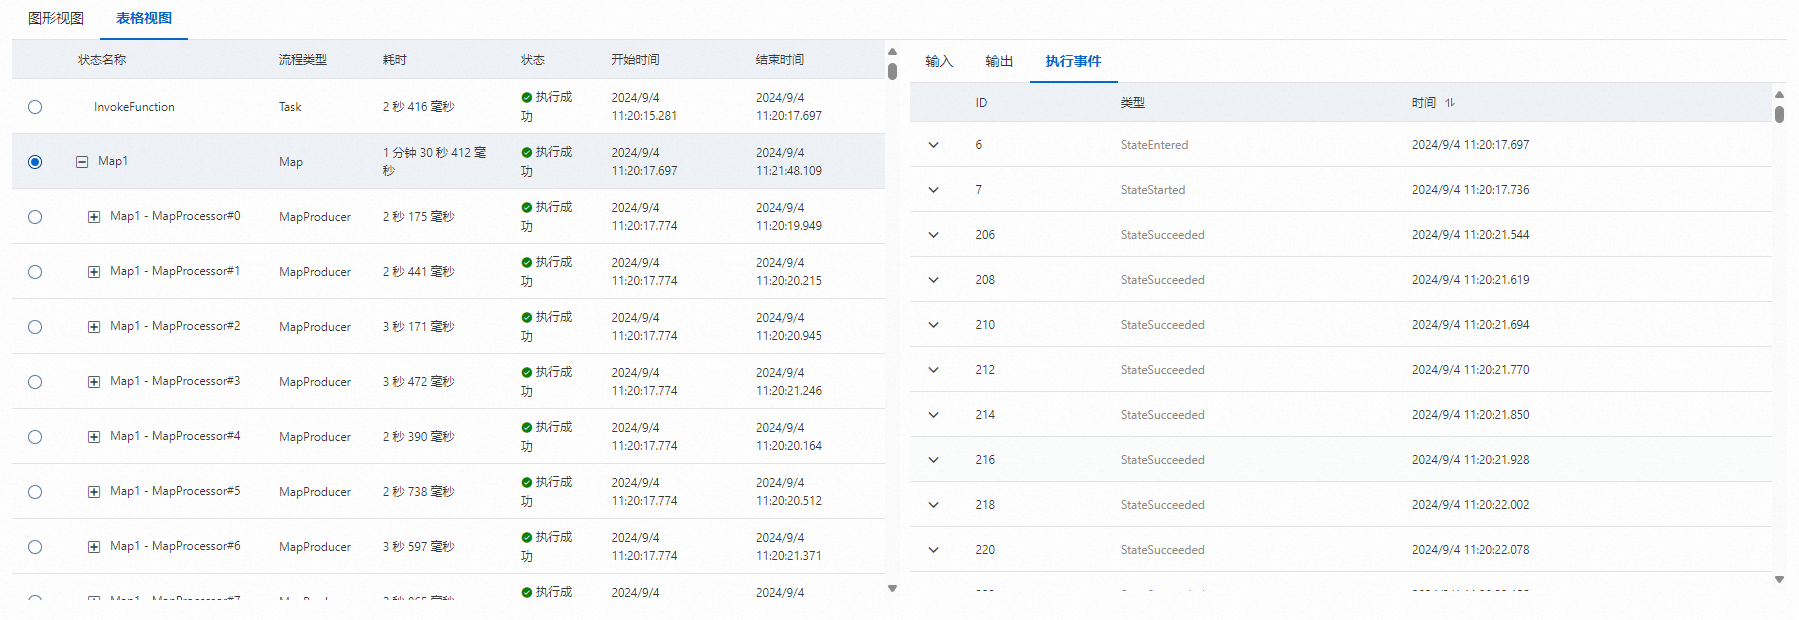Click the state table vertical scrollbar thumb

point(892,71)
